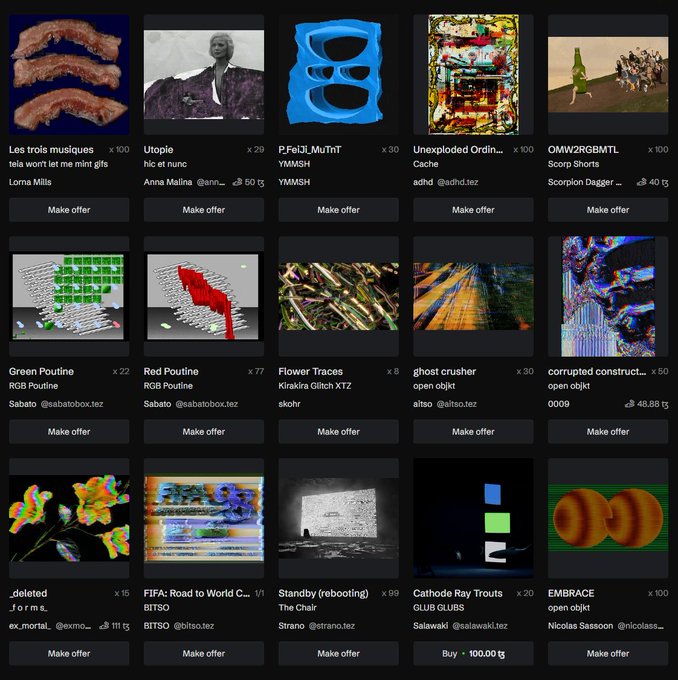Open the FIFA: Road to World C... thumbnail

click(203, 518)
